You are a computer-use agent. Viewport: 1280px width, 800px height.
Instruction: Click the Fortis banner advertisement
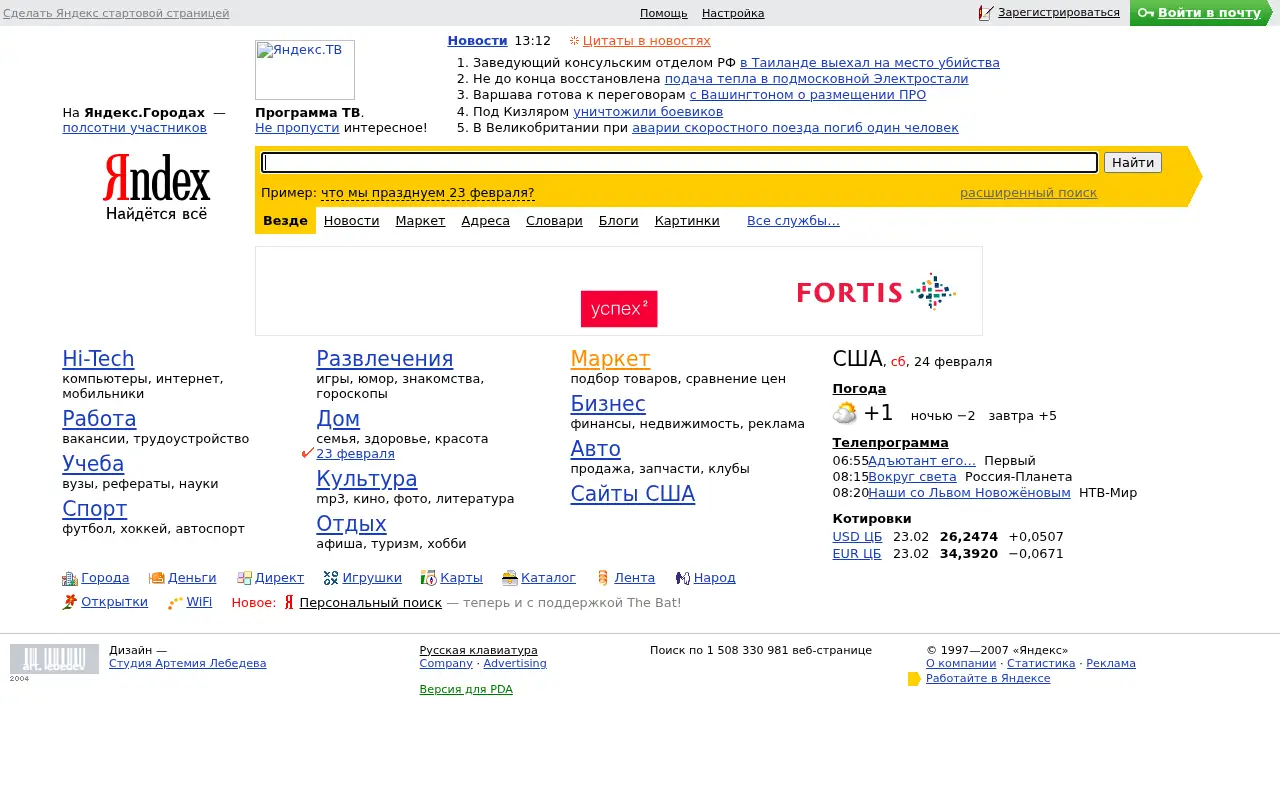pyautogui.click(x=619, y=291)
